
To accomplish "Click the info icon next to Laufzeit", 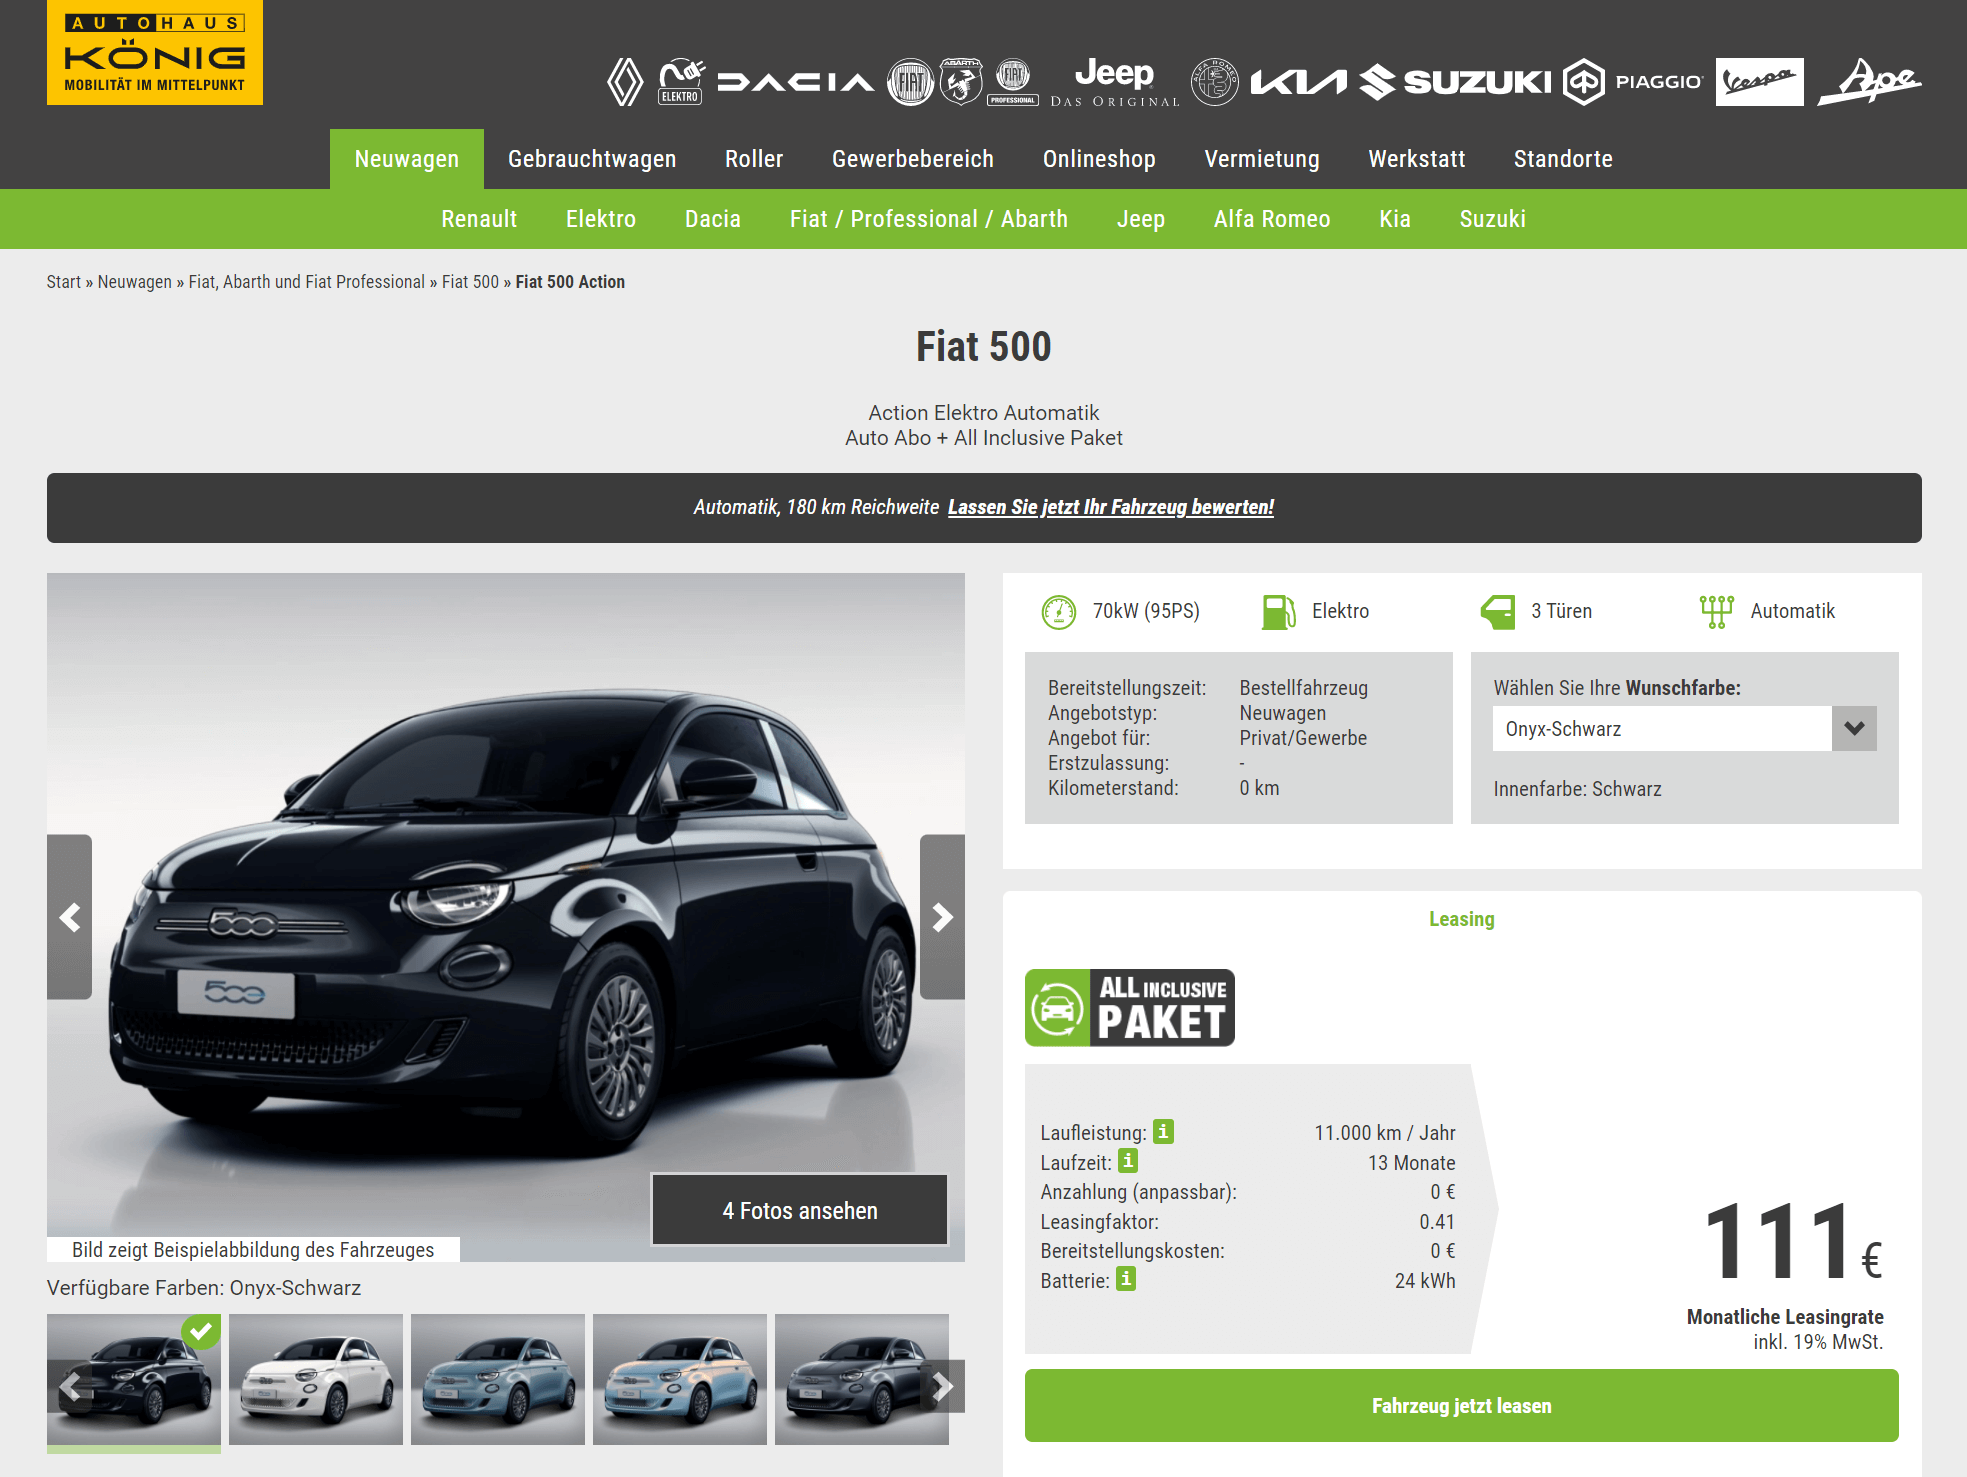I will coord(1128,1161).
